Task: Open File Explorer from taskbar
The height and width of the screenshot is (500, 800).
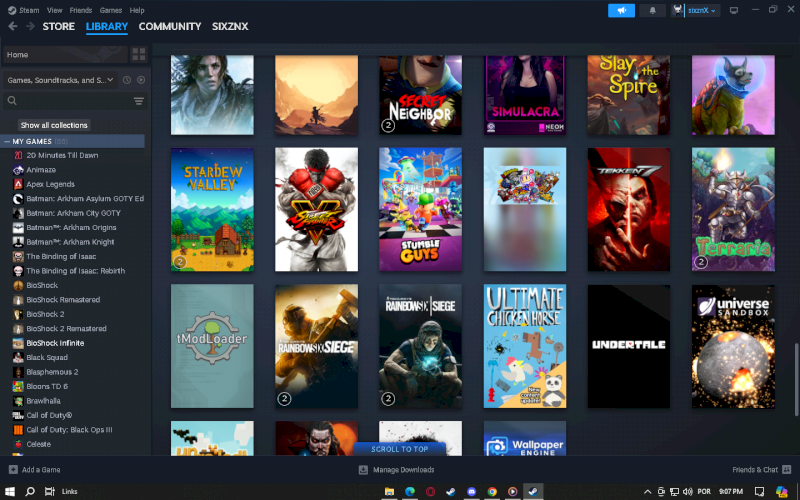Action: pyautogui.click(x=389, y=491)
